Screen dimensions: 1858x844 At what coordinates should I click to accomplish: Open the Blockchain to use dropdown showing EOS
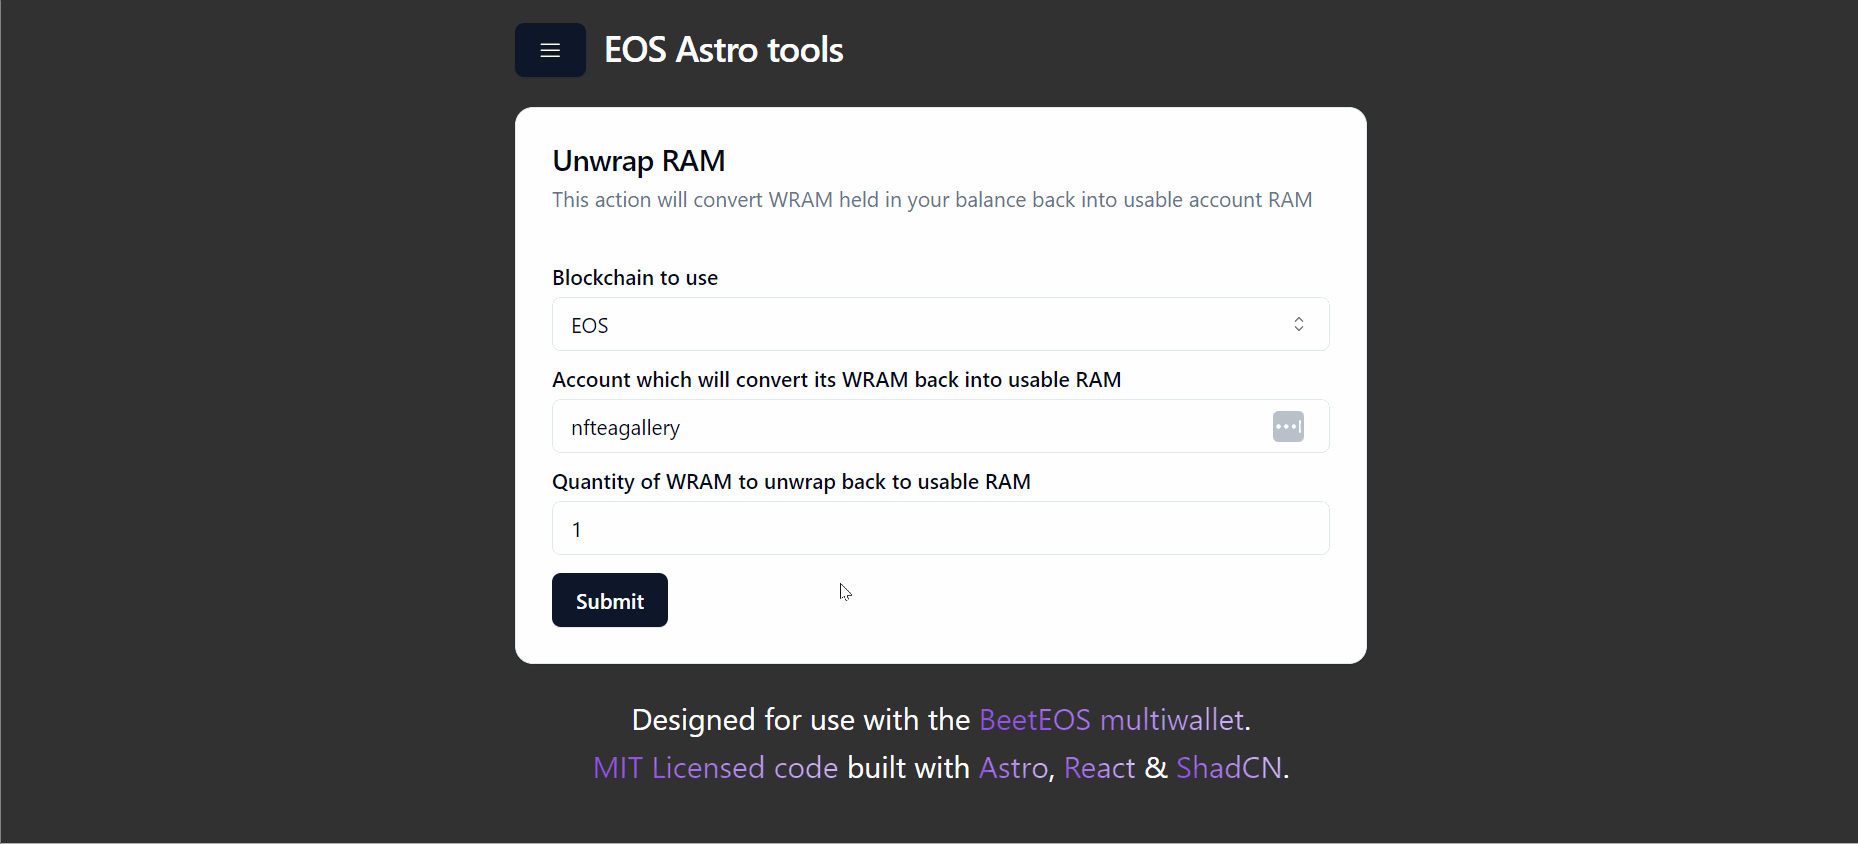pos(940,324)
